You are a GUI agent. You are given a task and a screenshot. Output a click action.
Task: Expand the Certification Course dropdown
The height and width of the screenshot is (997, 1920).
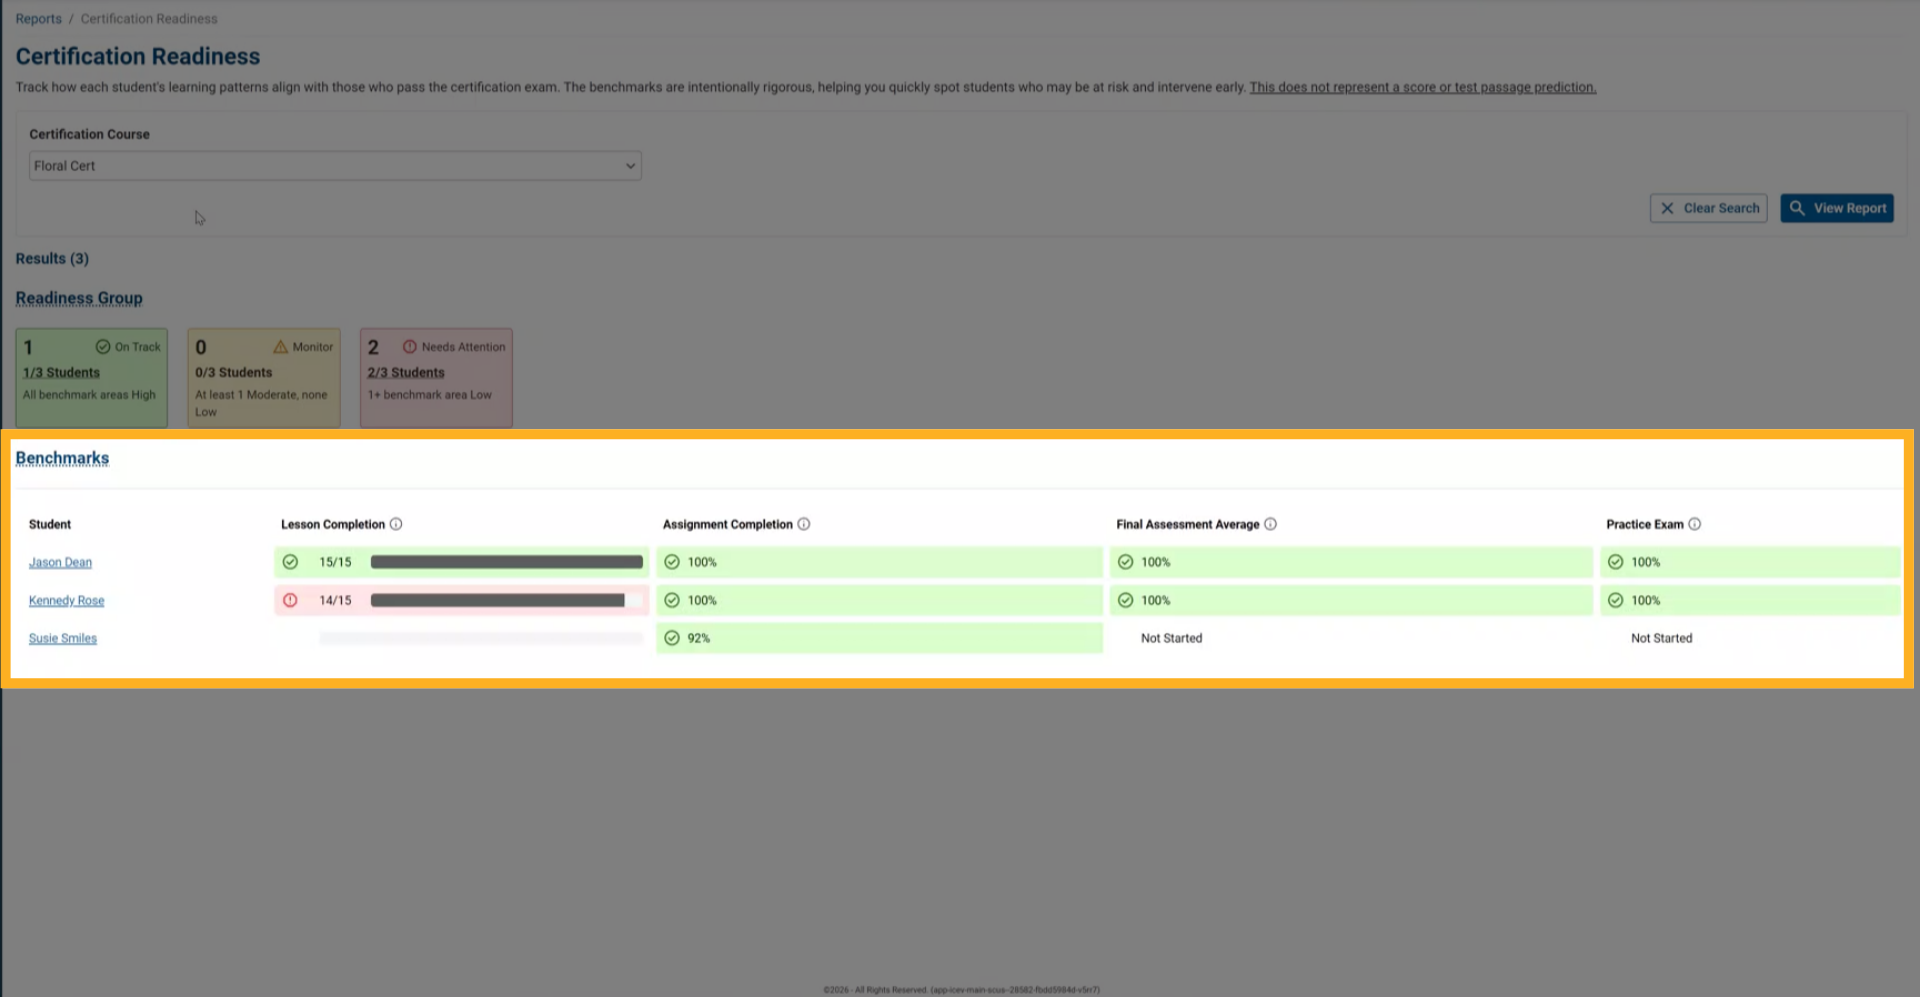click(x=335, y=166)
